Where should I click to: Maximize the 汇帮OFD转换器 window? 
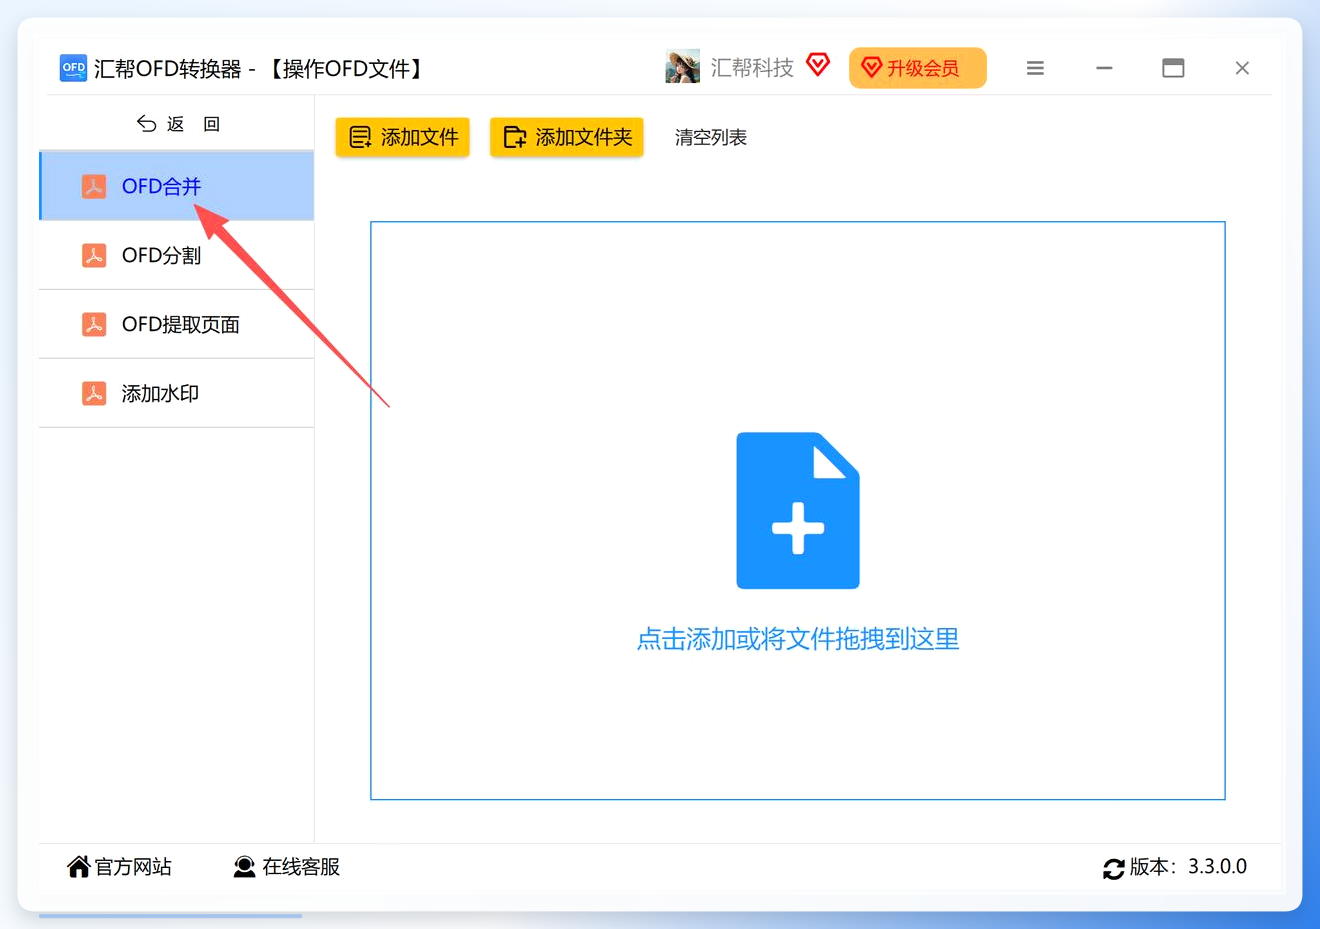pos(1173,68)
